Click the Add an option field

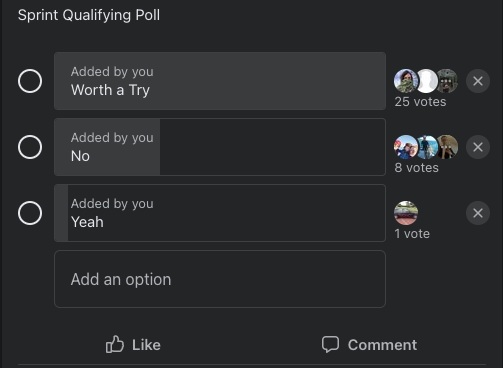[x=220, y=279]
